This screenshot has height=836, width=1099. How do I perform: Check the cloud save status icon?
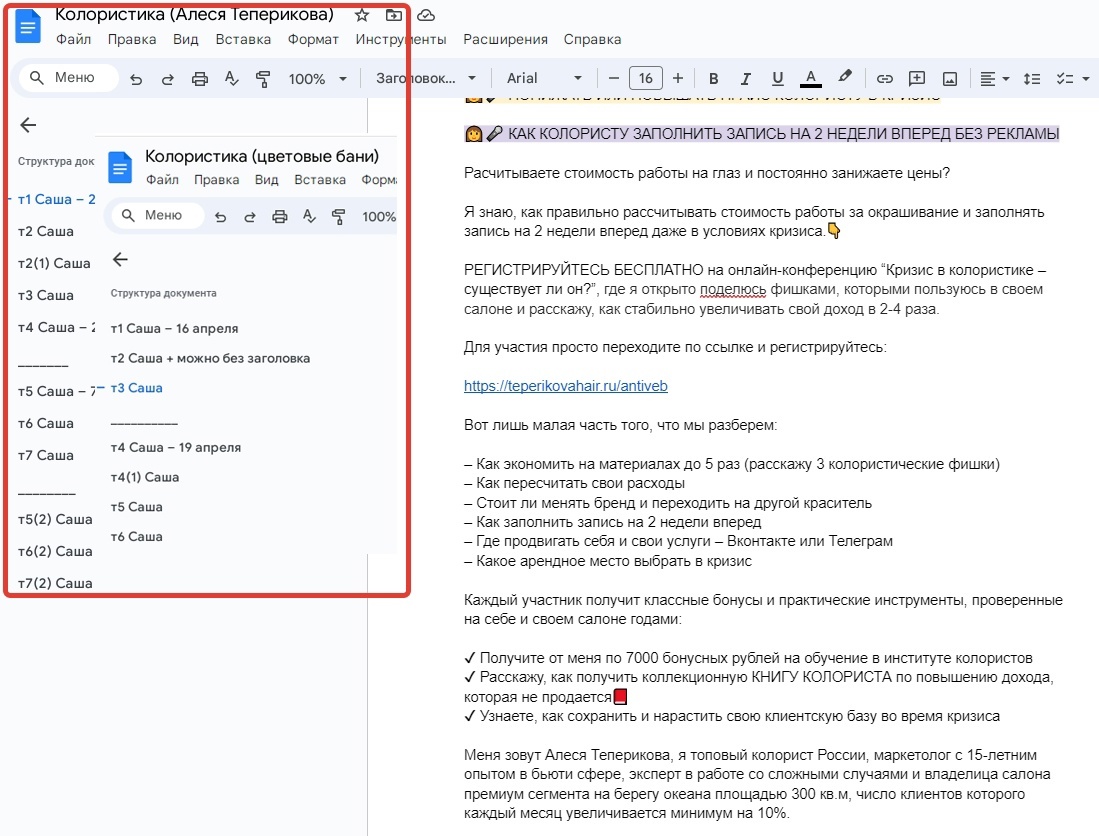click(425, 15)
